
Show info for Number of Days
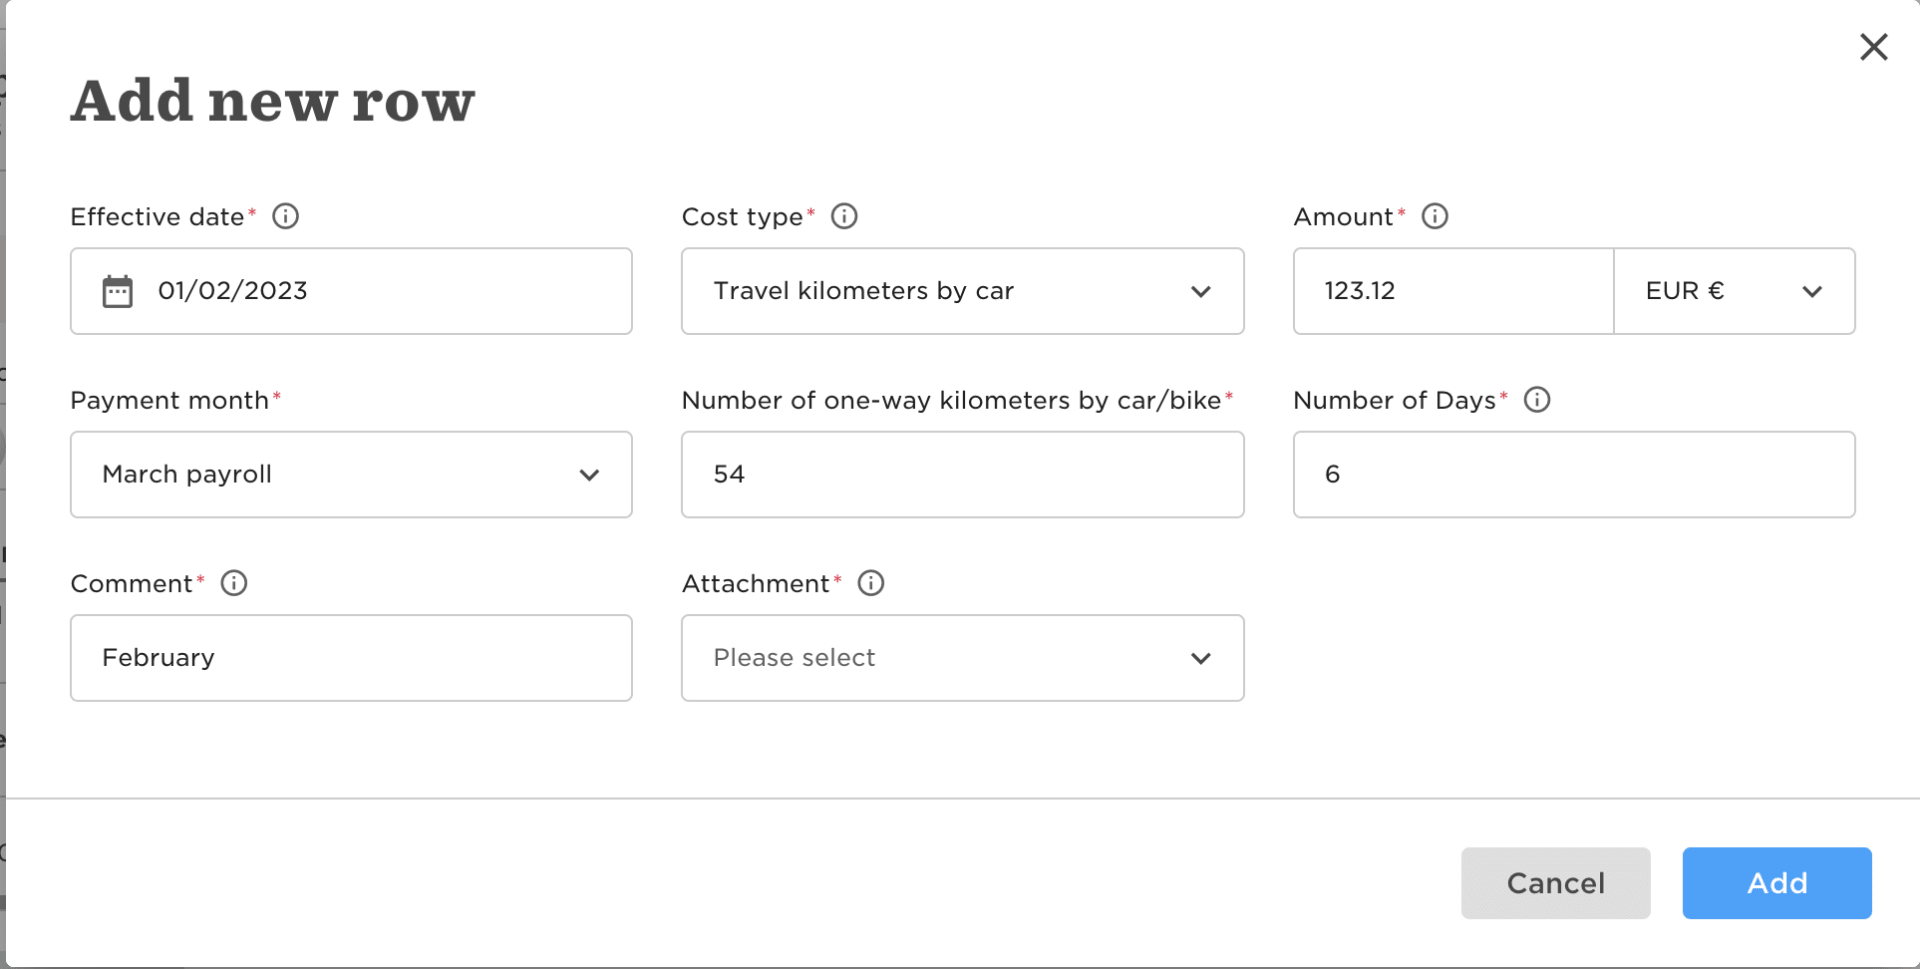coord(1537,400)
